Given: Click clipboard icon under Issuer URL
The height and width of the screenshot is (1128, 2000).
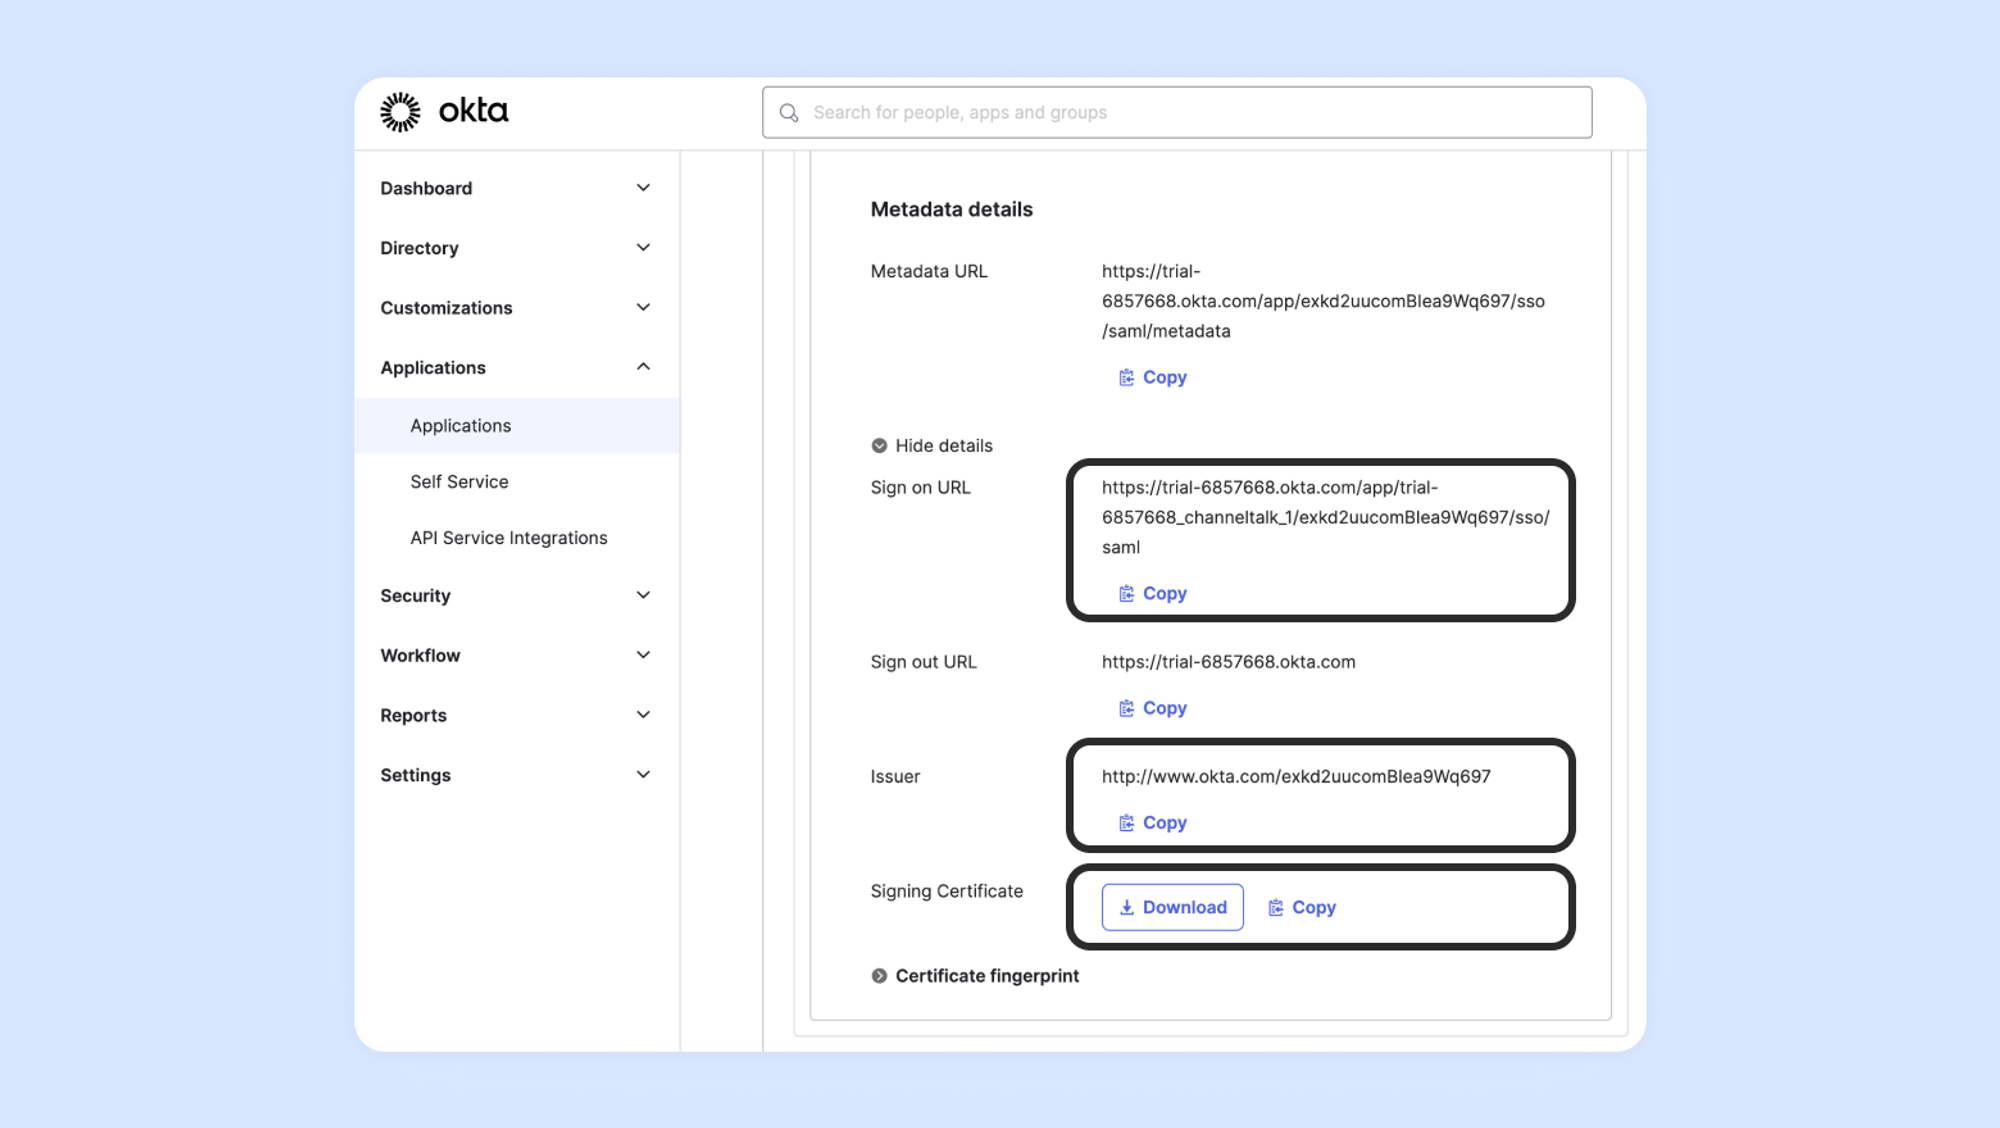Looking at the screenshot, I should (1126, 822).
